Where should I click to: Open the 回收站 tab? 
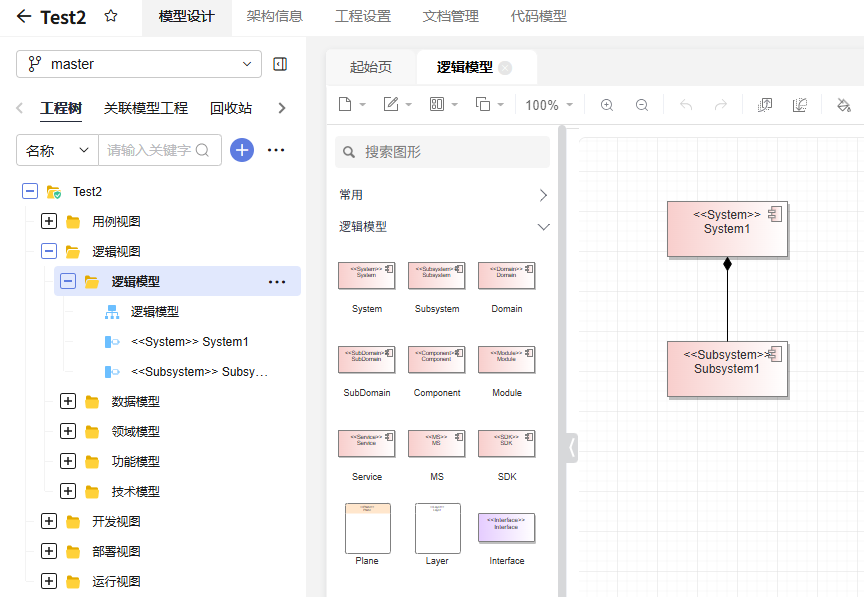(231, 108)
